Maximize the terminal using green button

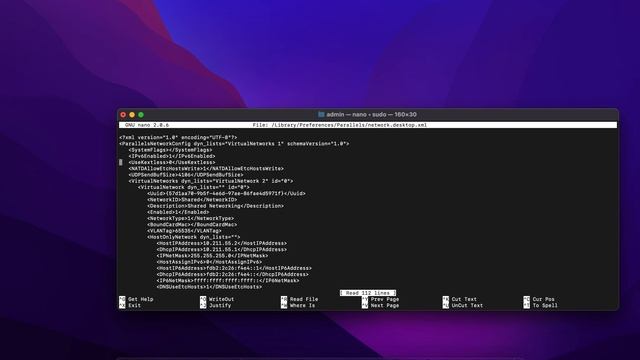coord(141,115)
